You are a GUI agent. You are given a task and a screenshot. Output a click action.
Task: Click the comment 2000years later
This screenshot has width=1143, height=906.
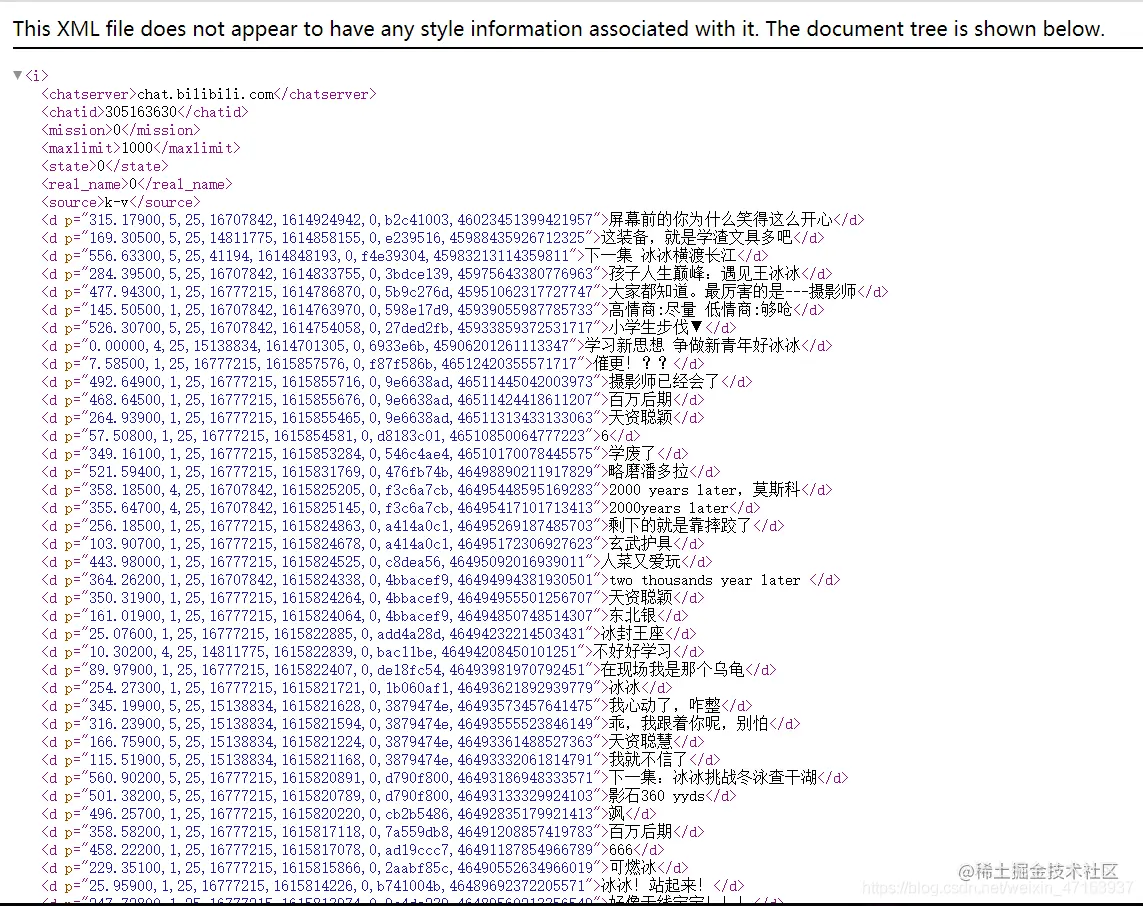[668, 508]
